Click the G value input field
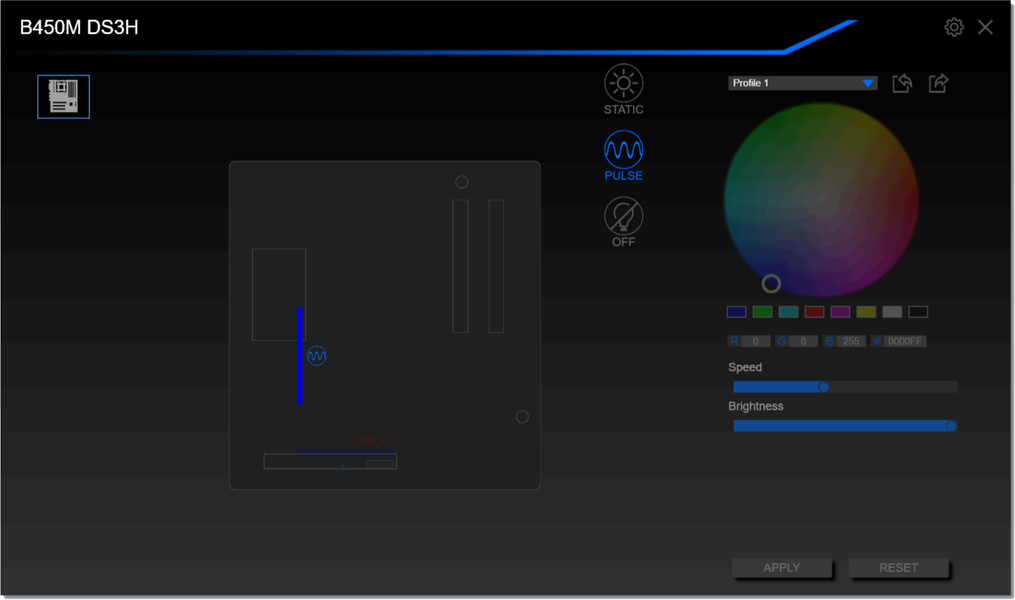This screenshot has height=600, width=1015. pyautogui.click(x=803, y=341)
